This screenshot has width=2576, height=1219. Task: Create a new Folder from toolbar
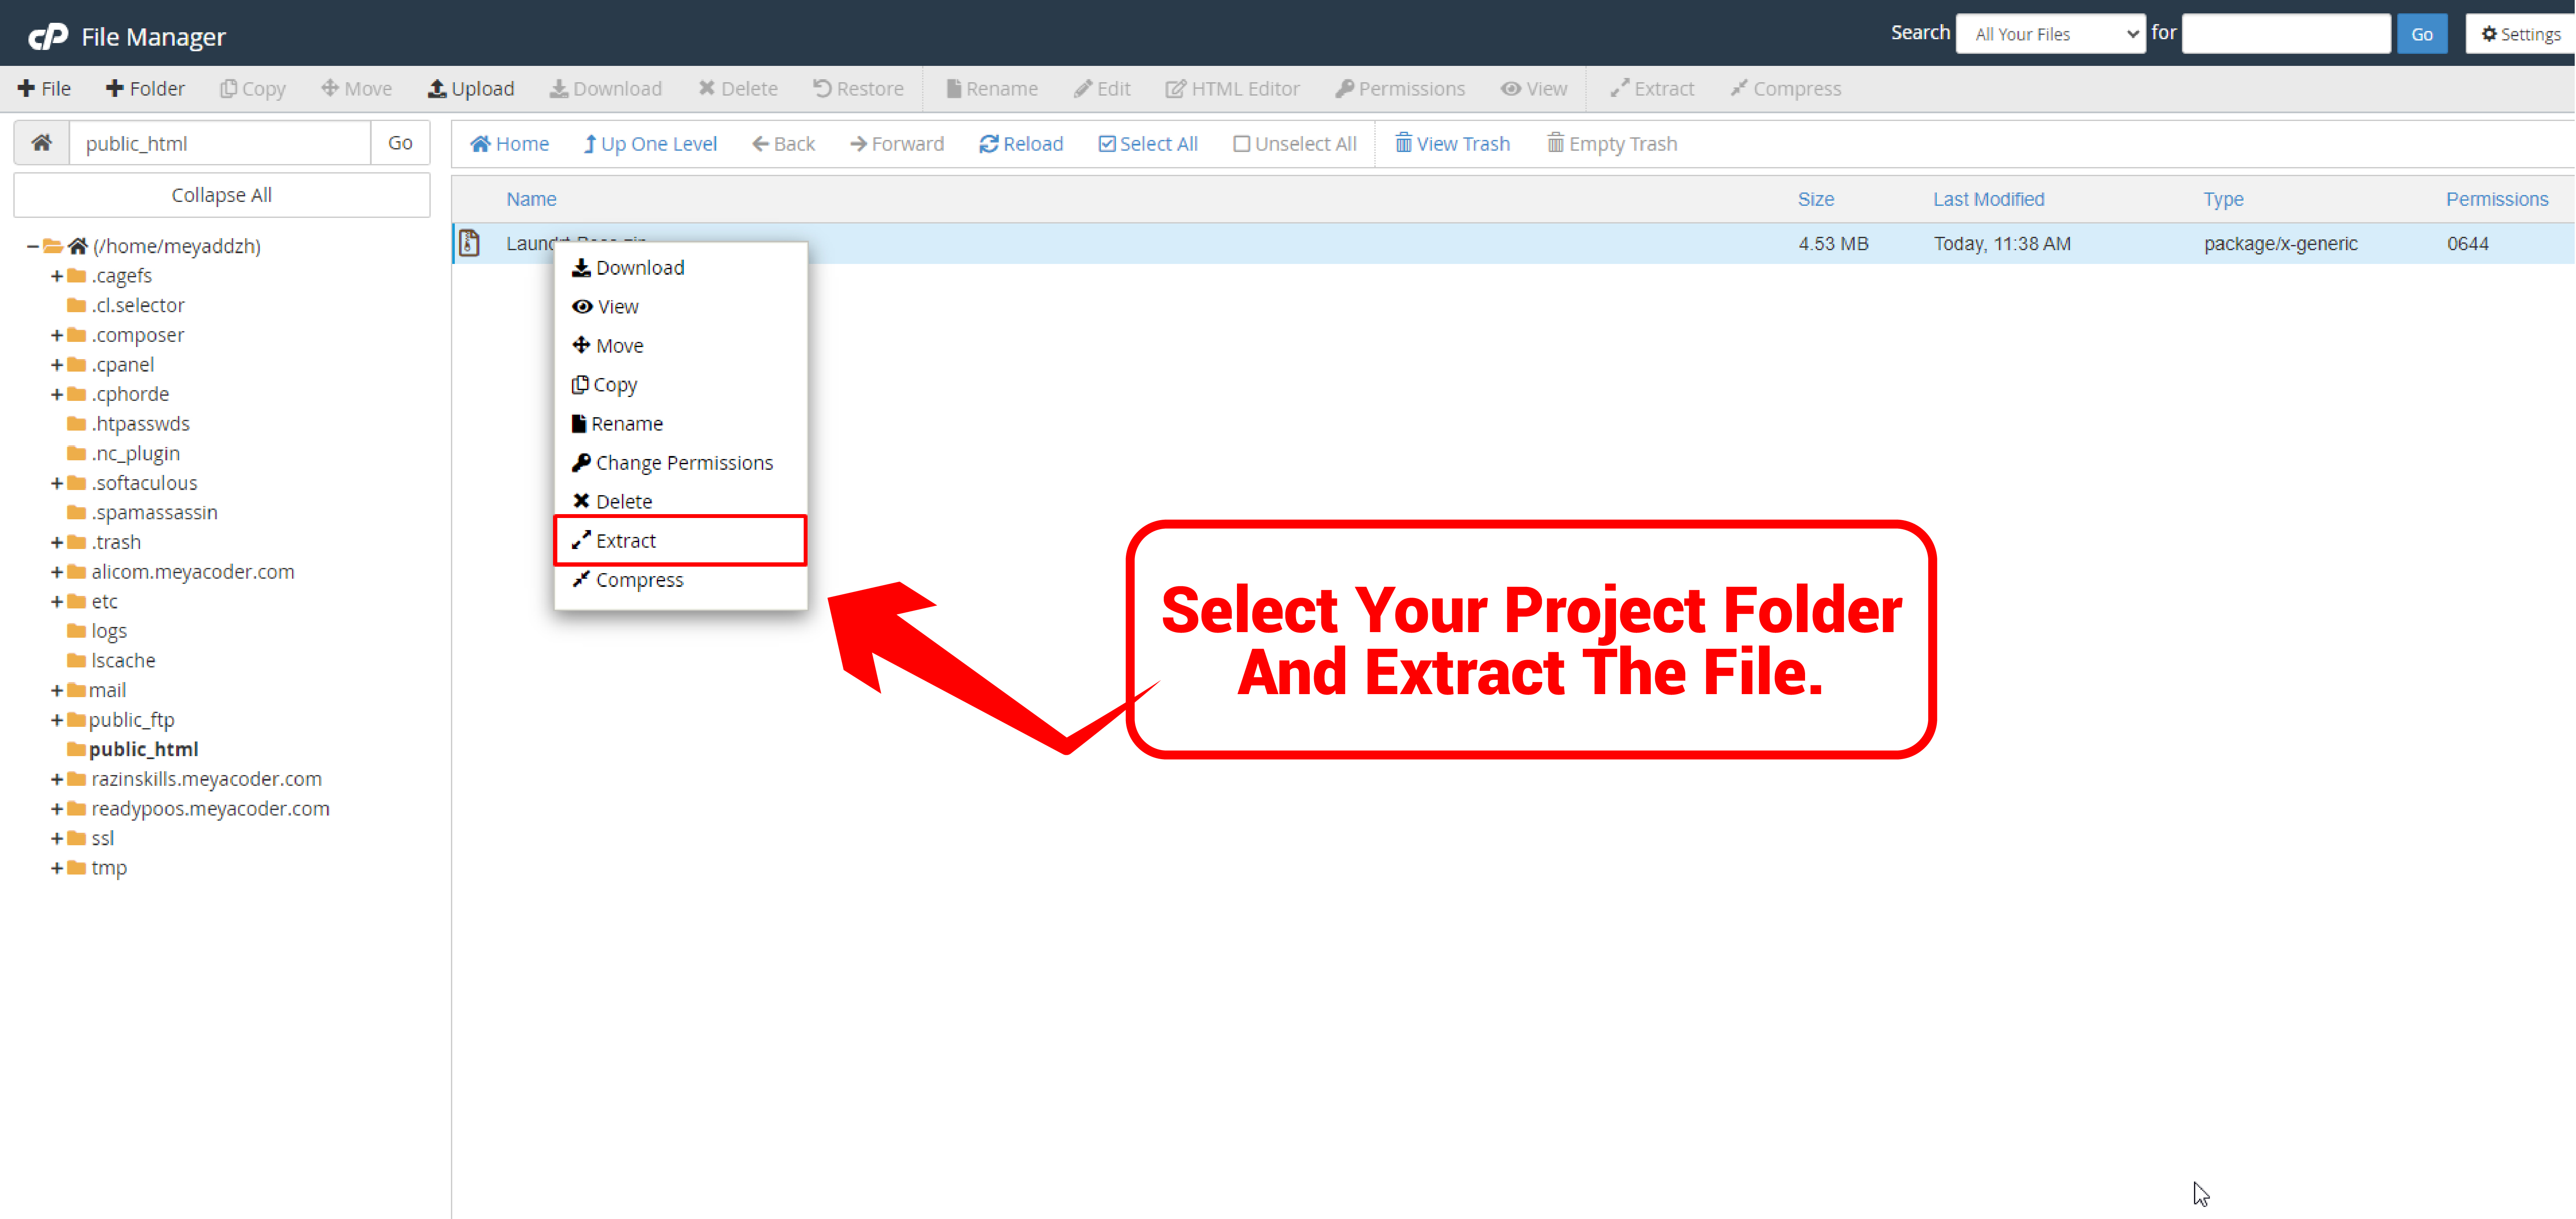tap(146, 89)
